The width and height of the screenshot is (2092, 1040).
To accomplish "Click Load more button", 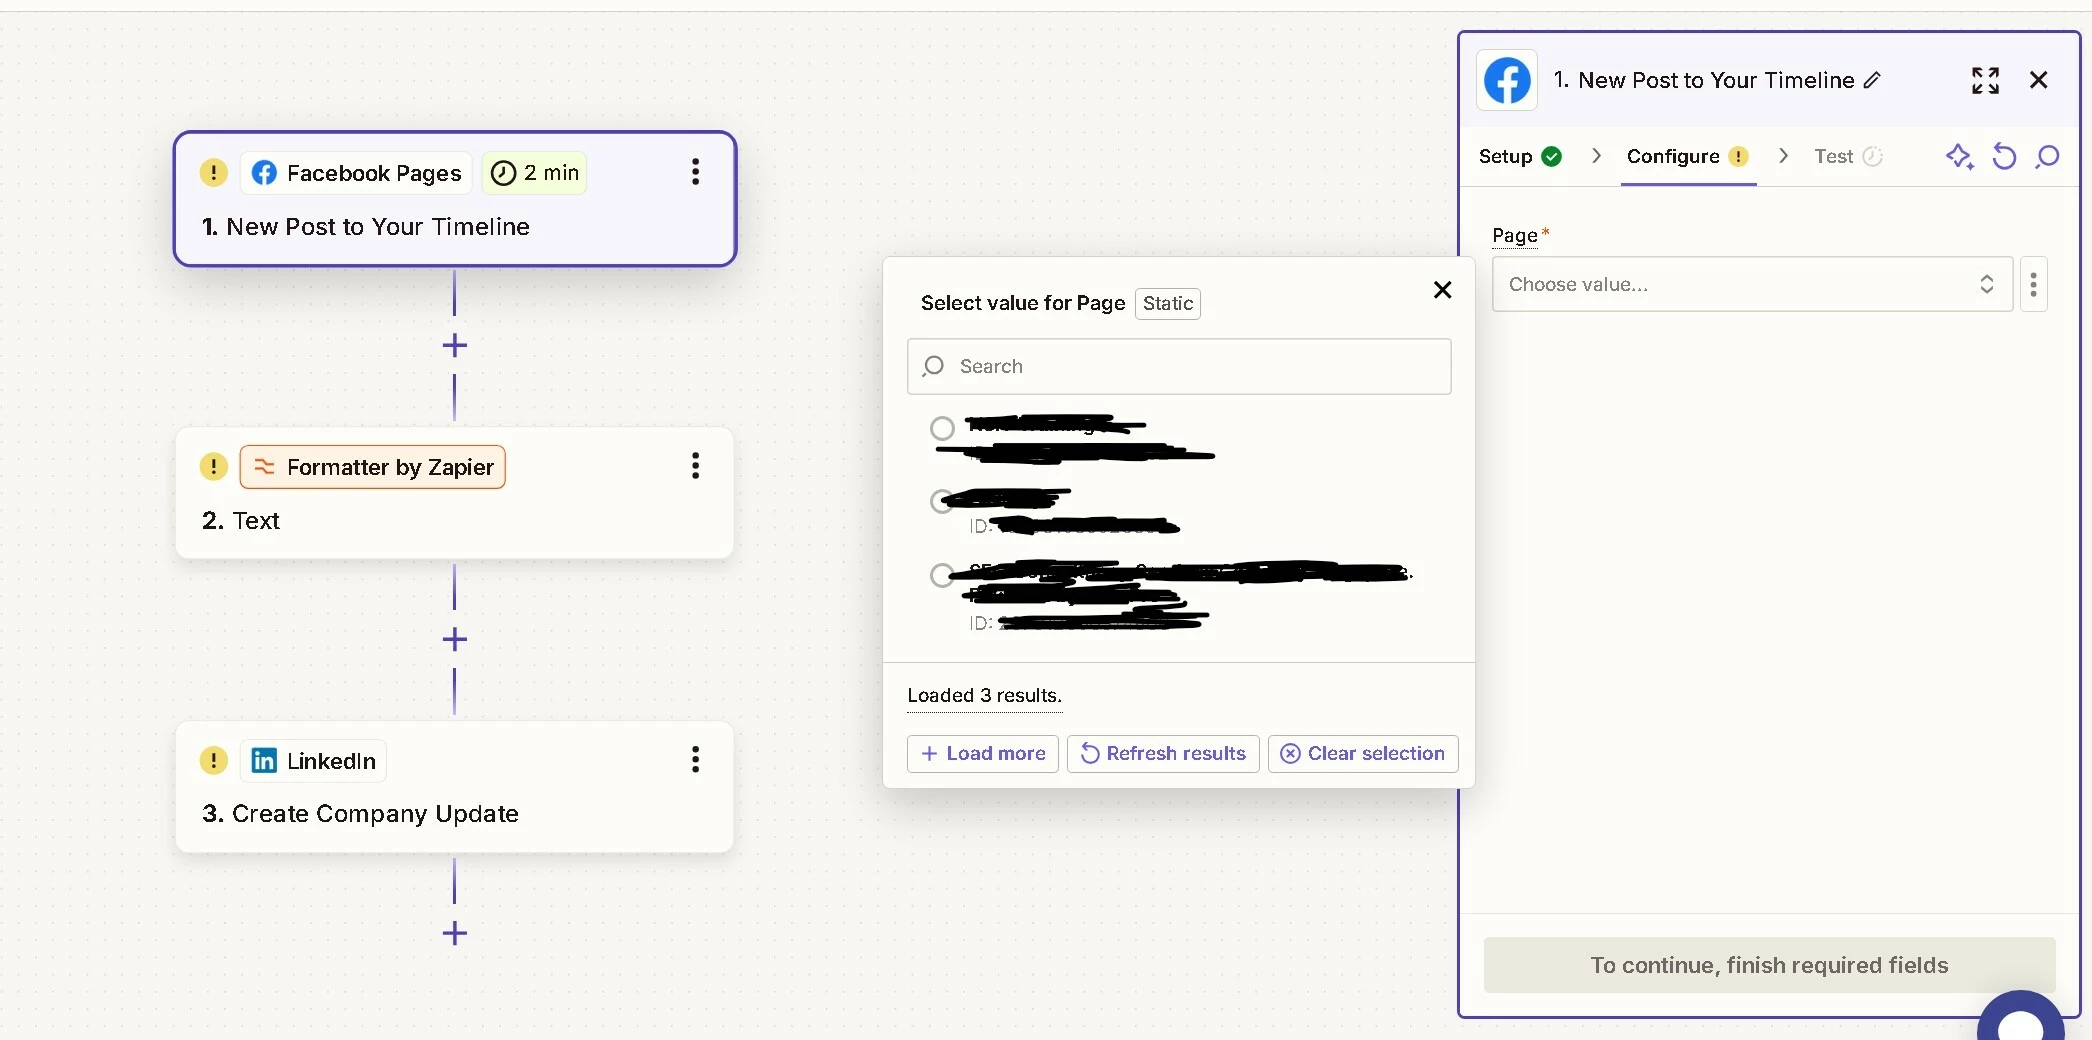I will pos(982,754).
